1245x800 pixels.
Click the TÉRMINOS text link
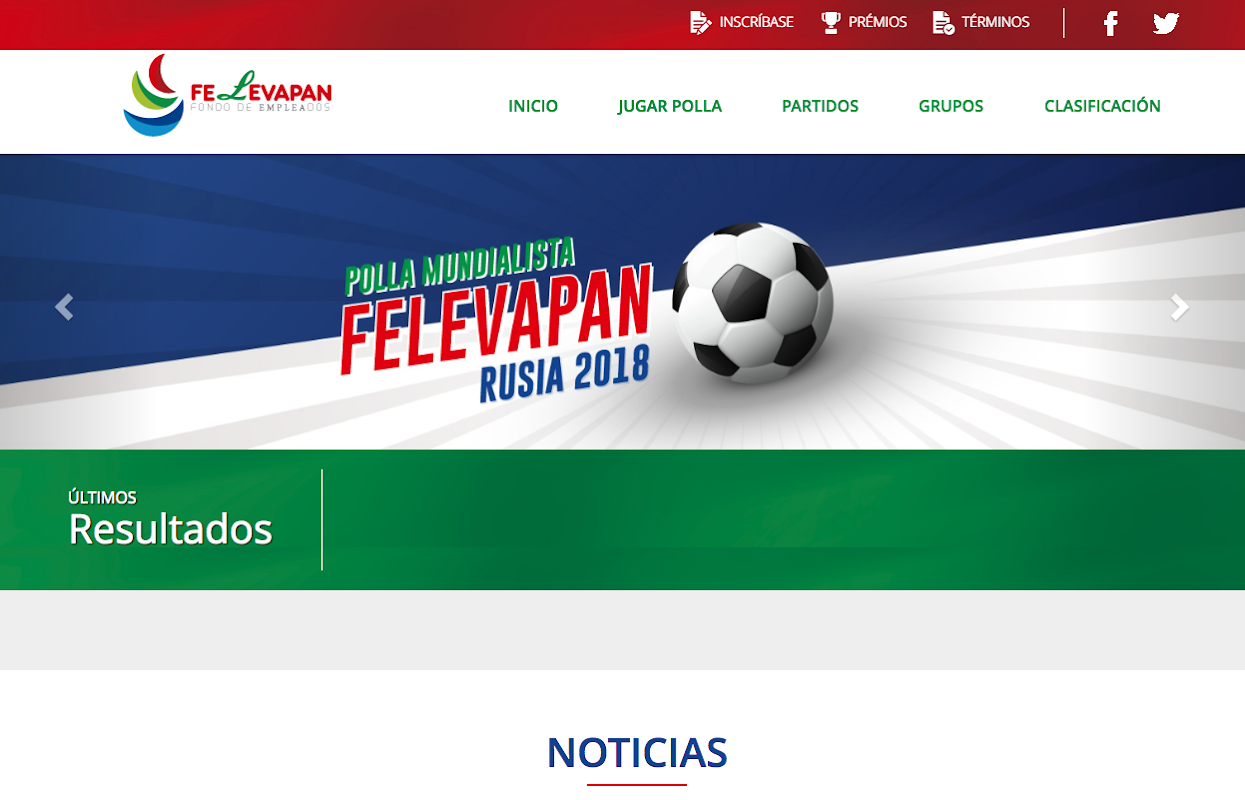point(996,22)
